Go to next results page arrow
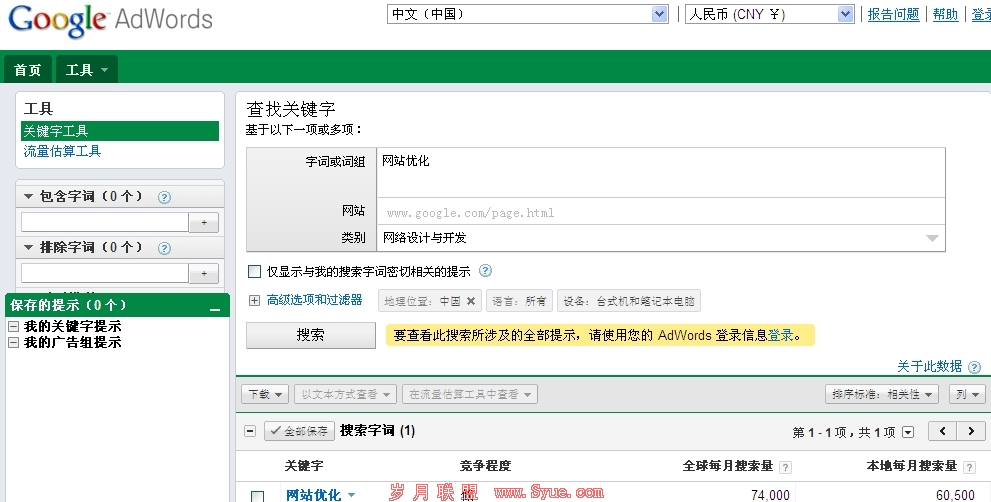The image size is (991, 502). click(970, 431)
